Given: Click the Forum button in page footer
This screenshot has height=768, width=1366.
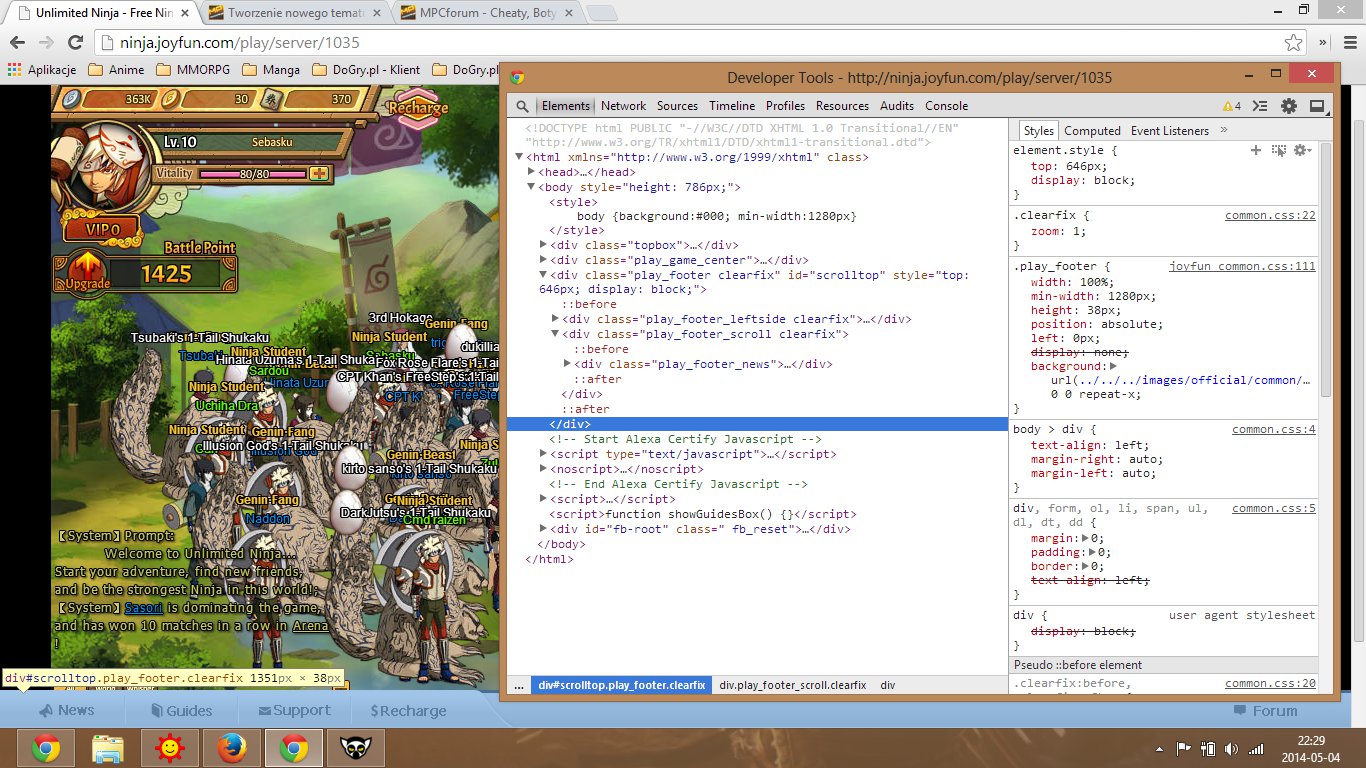Looking at the screenshot, I should tap(1265, 711).
